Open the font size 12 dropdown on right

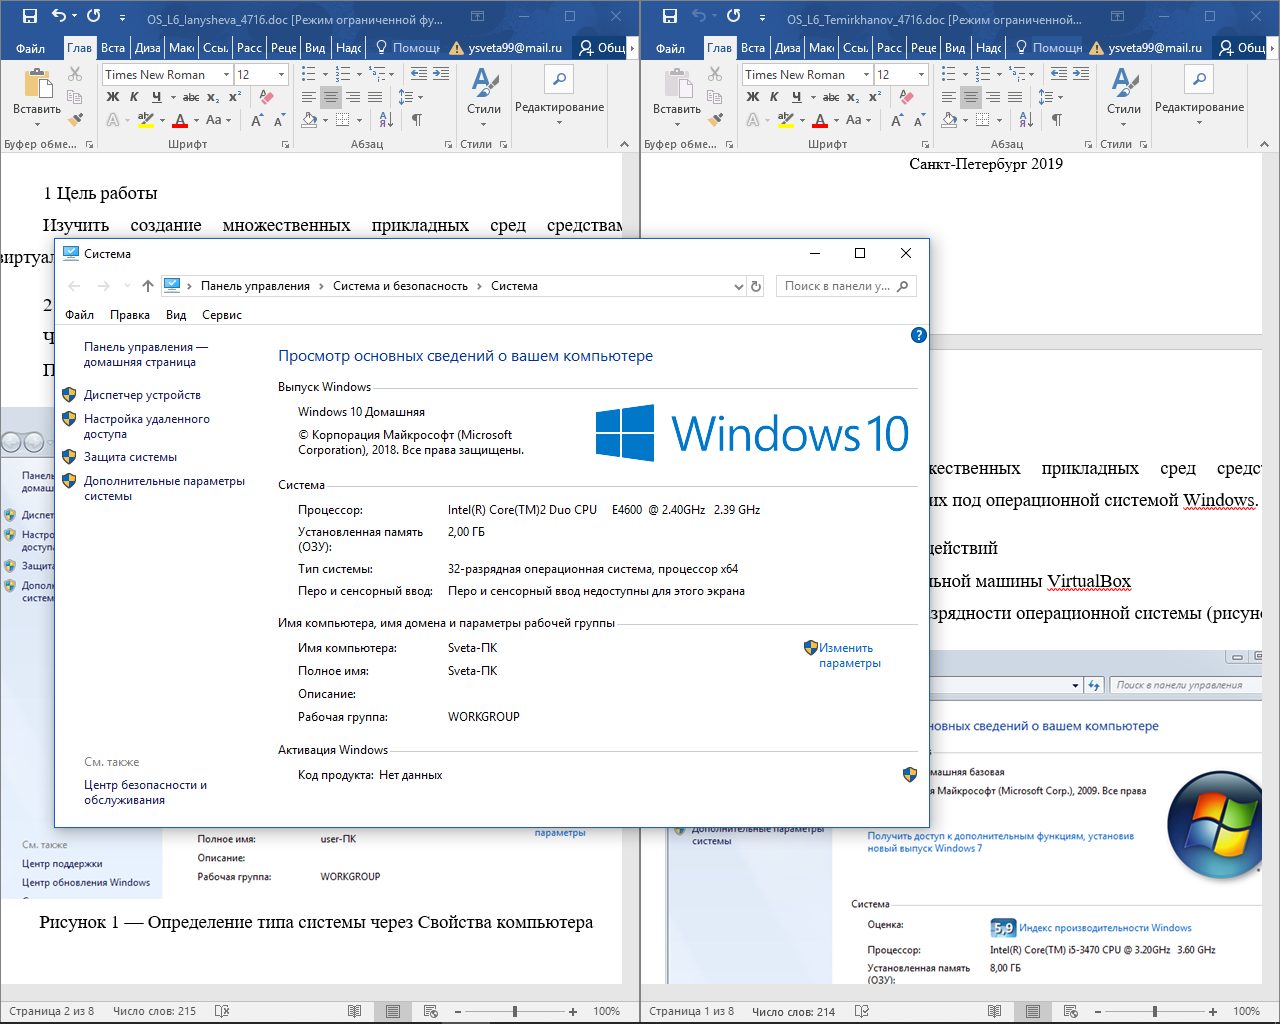point(921,75)
